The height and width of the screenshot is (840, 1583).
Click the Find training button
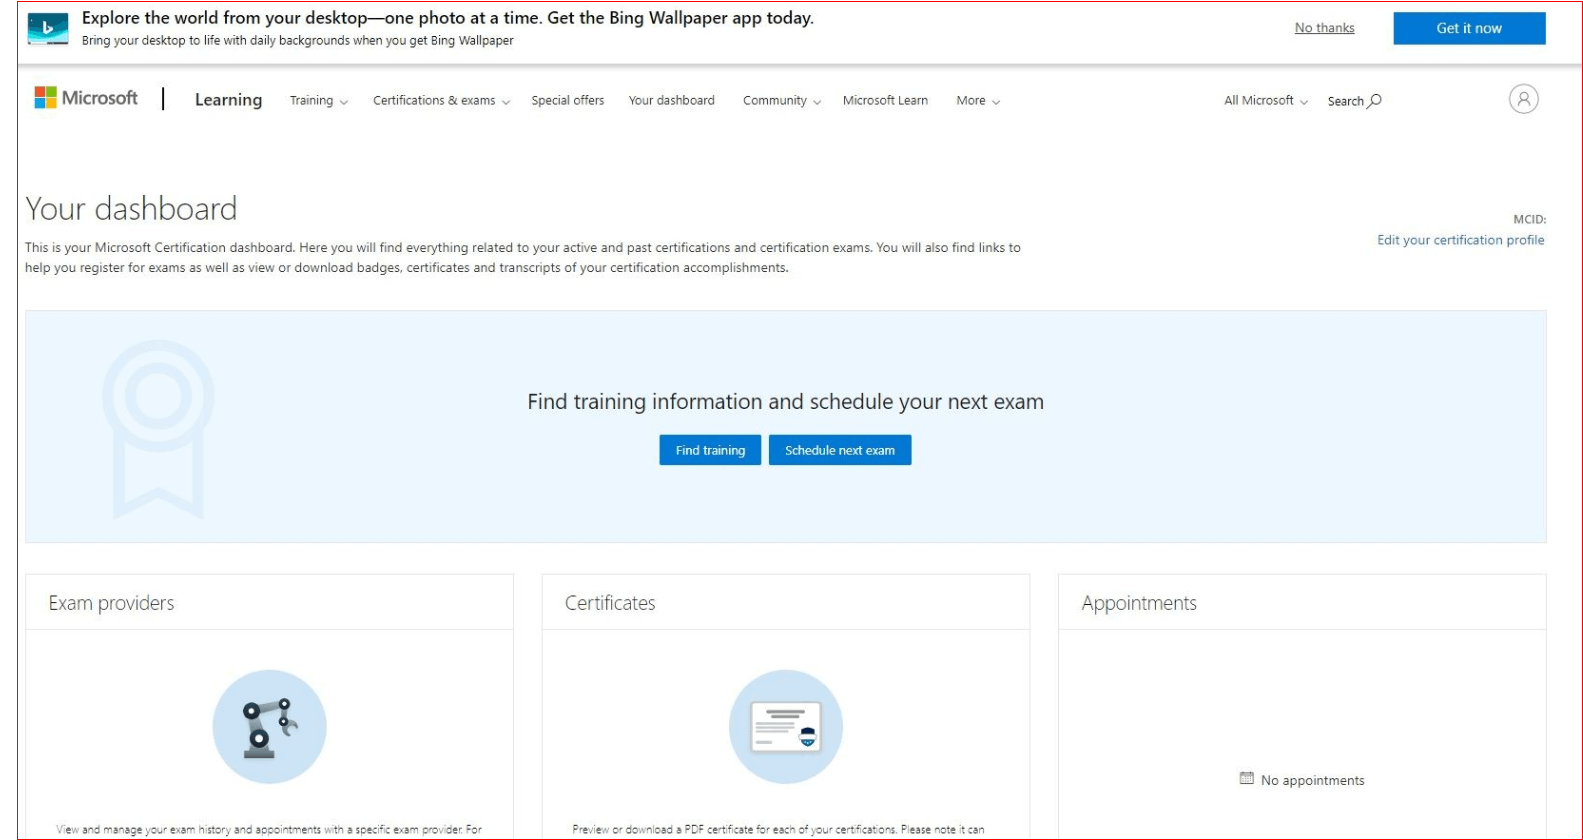click(710, 450)
